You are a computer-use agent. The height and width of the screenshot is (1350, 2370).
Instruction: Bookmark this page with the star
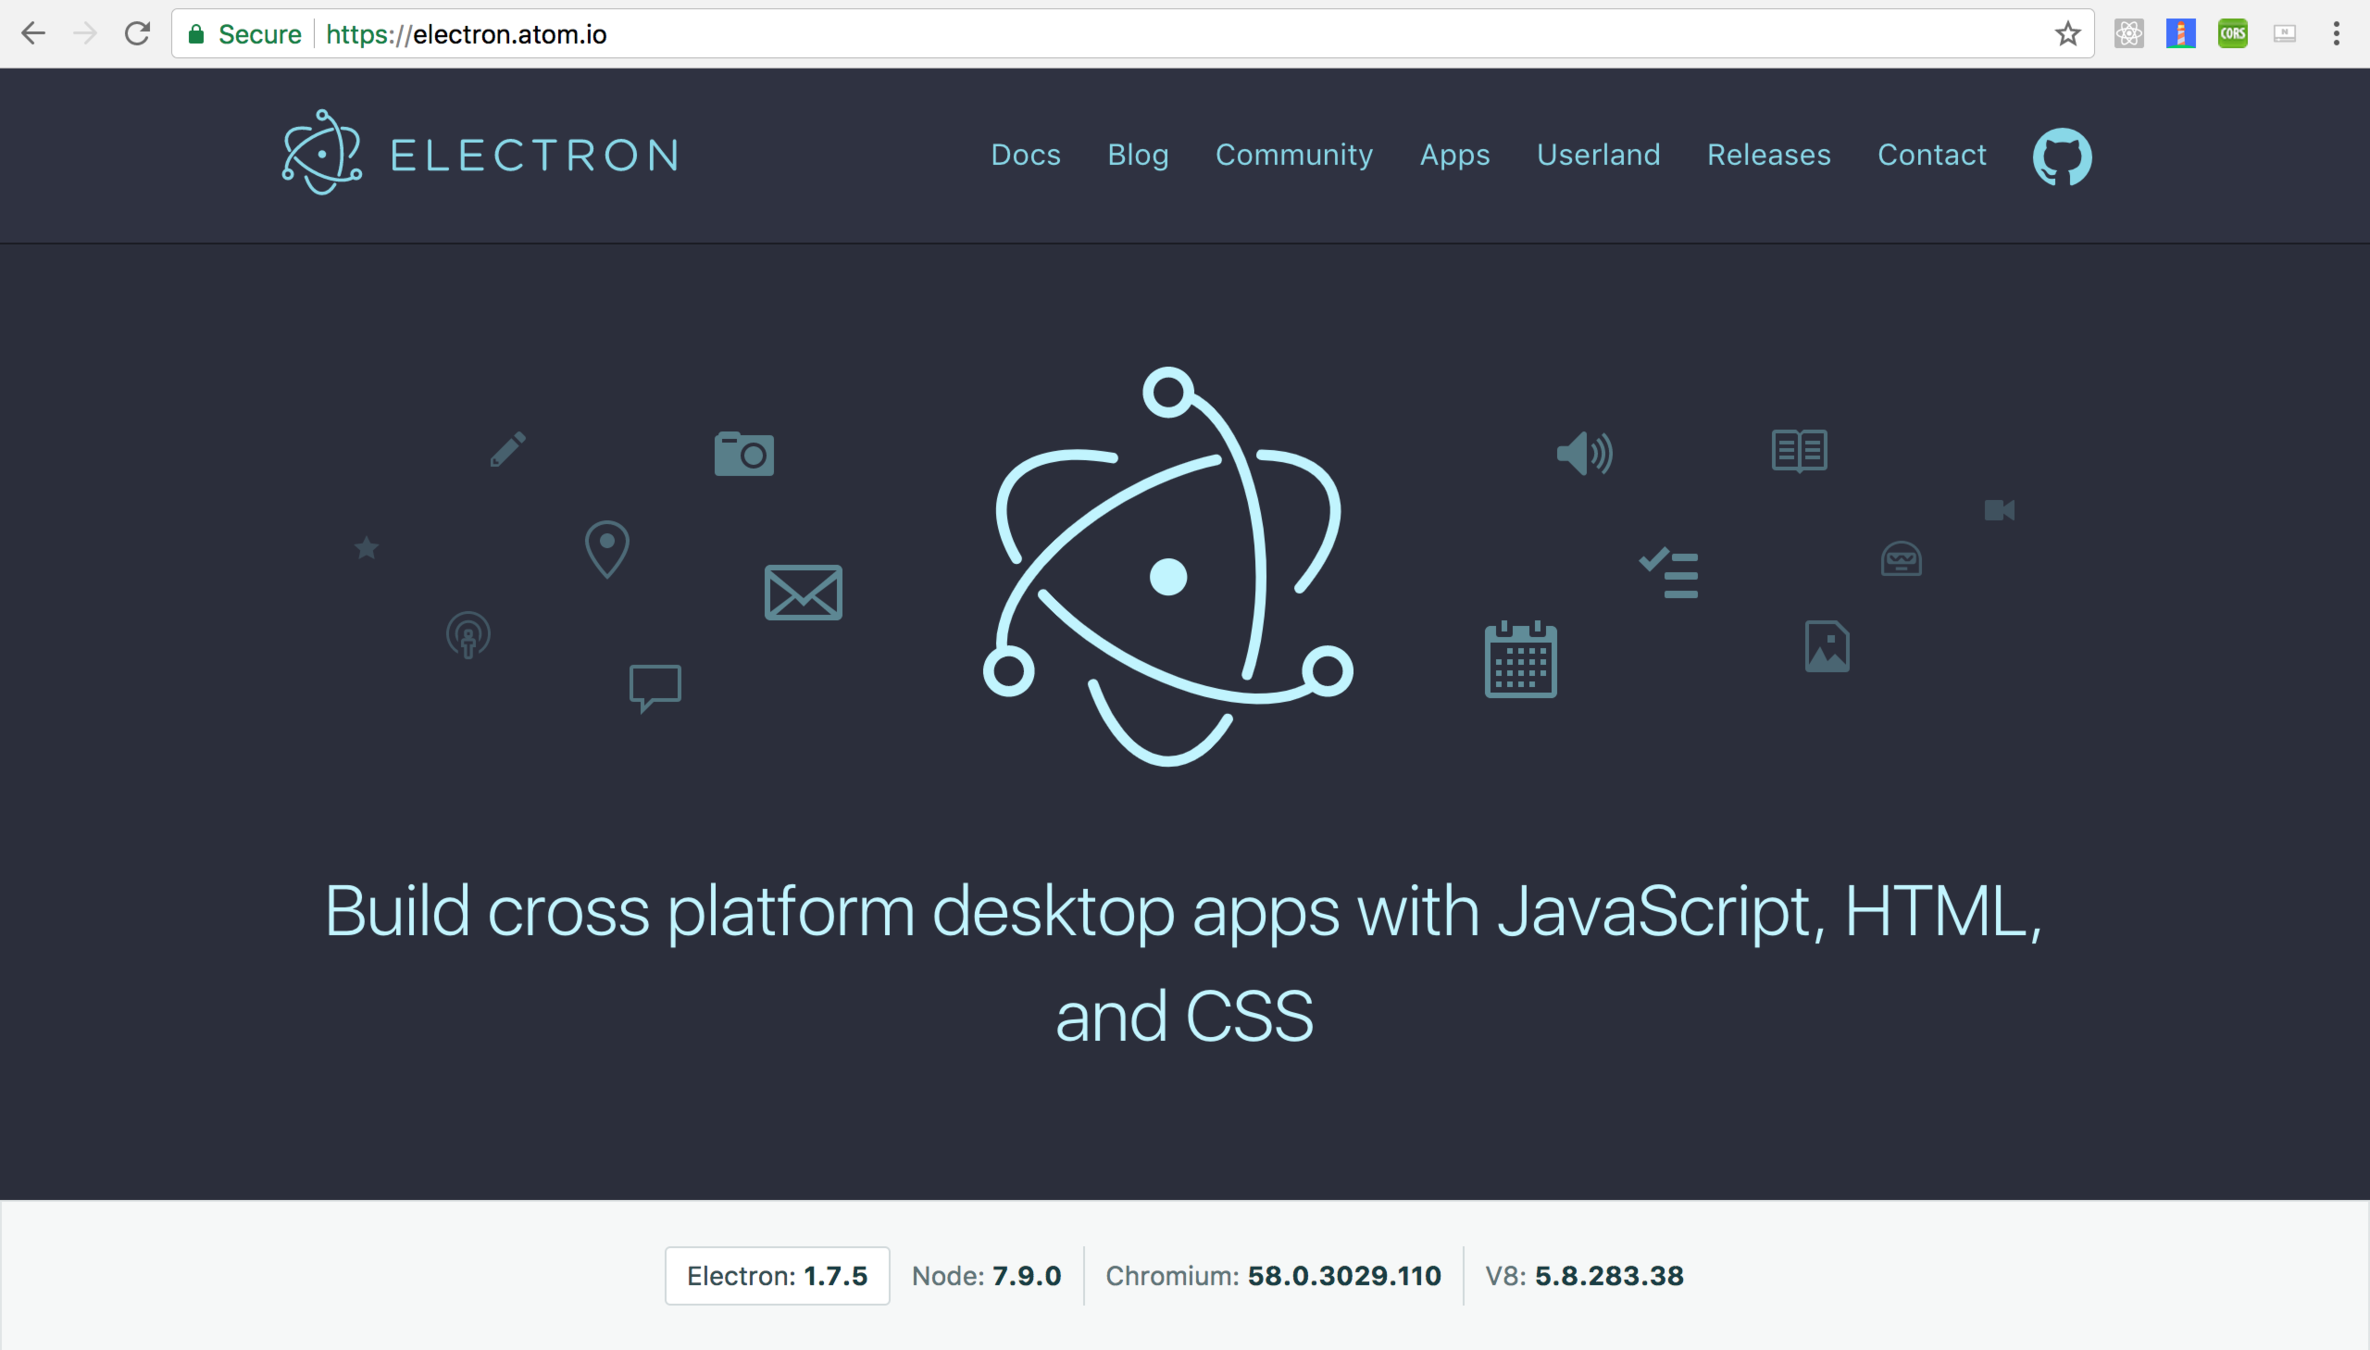pyautogui.click(x=2066, y=33)
